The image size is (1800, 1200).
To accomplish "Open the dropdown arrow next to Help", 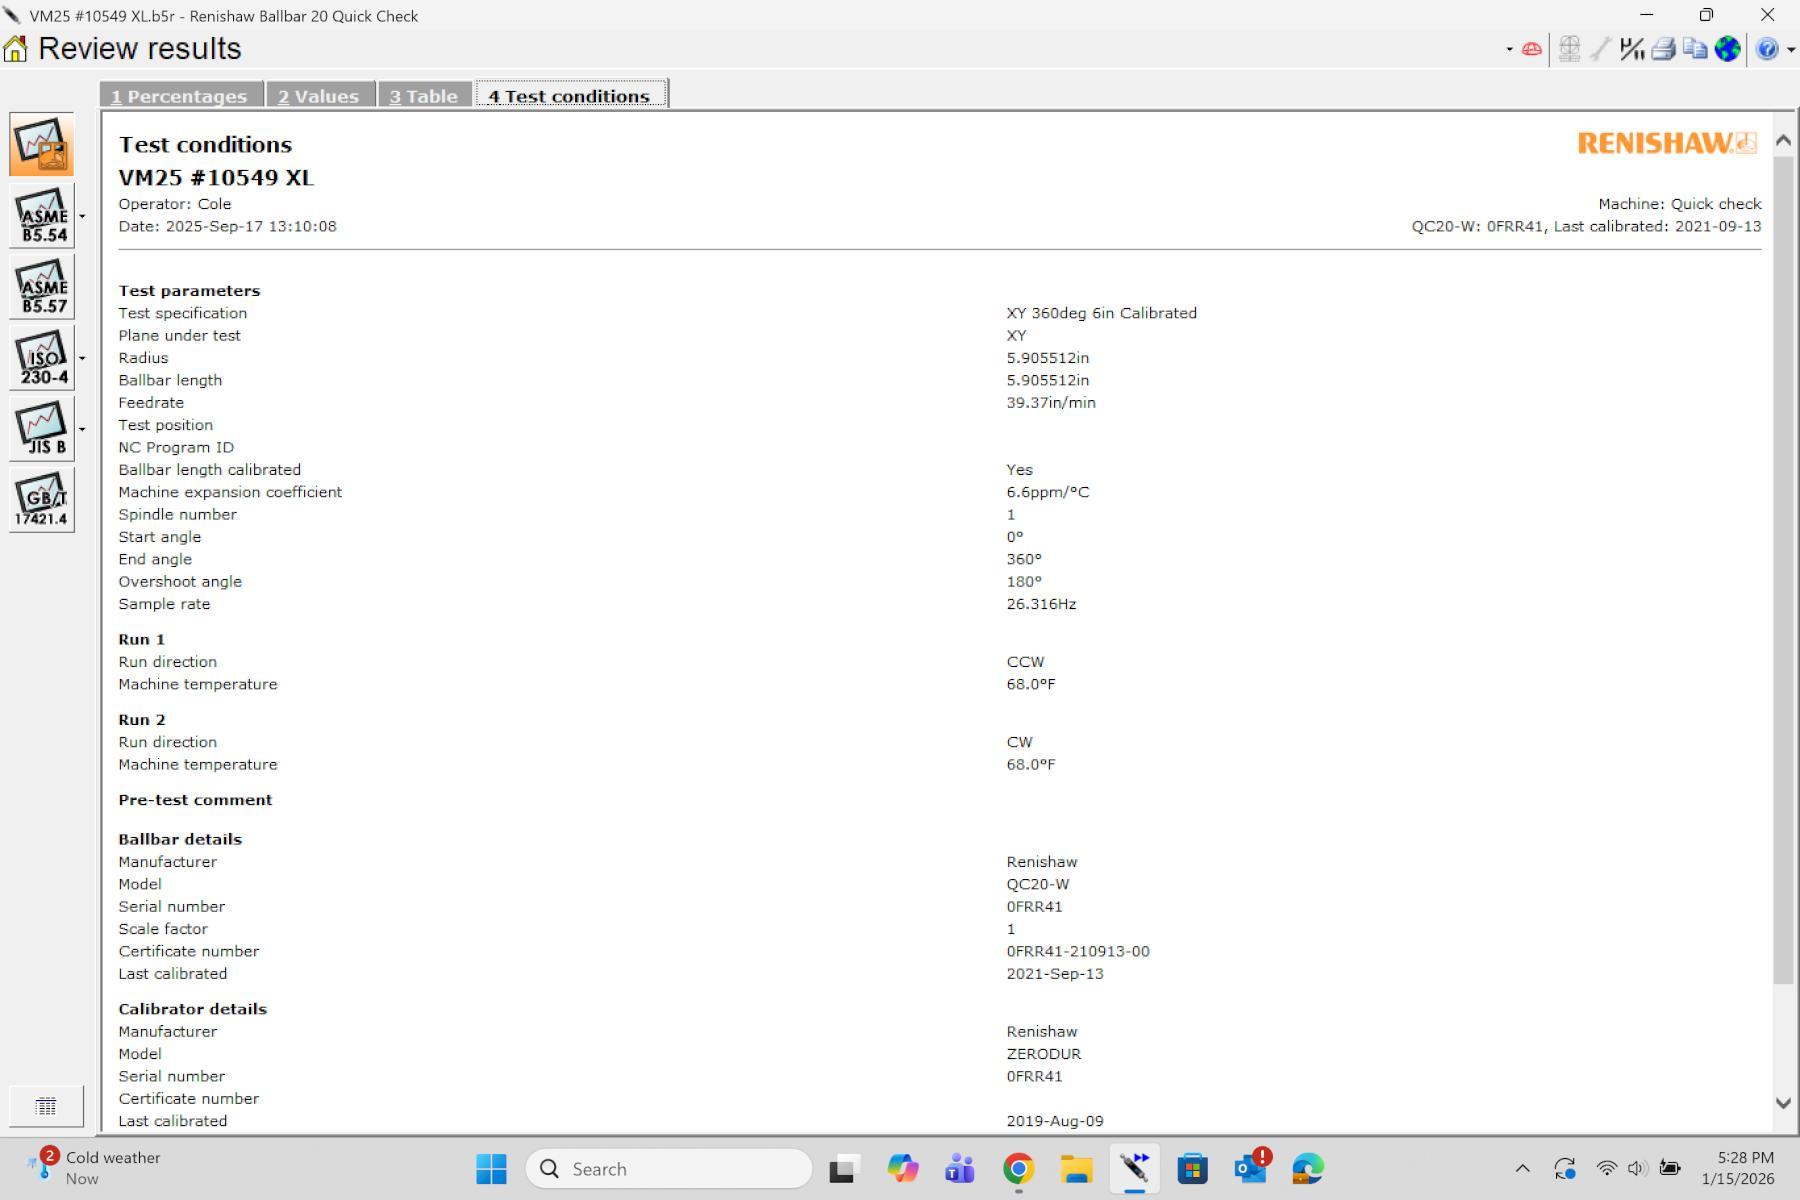I will 1790,49.
